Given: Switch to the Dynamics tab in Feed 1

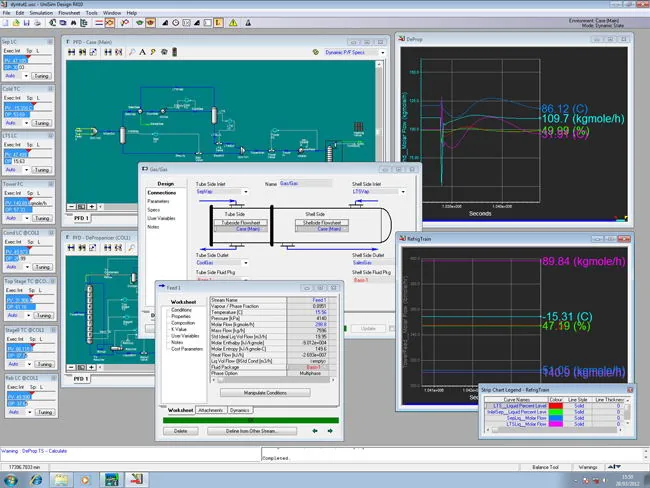Looking at the screenshot, I should click(x=240, y=410).
